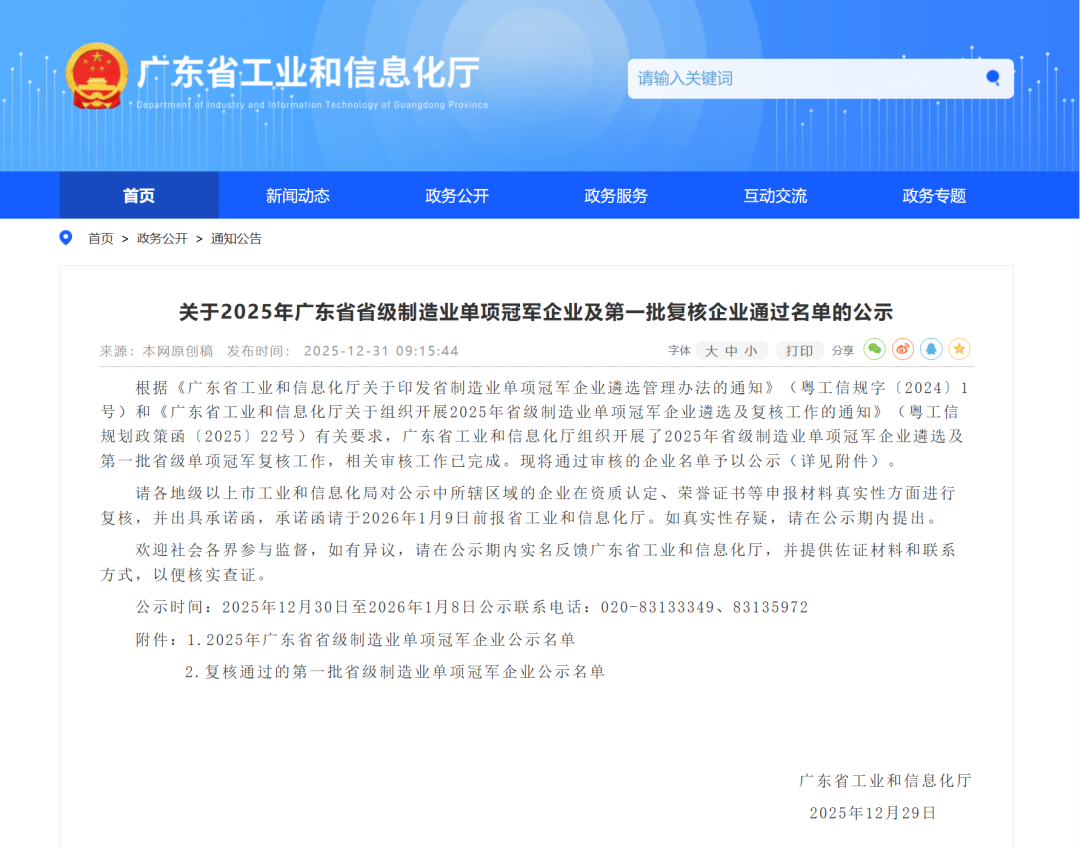Screen dimensions: 1080x848
Task: Open the 互动交流 navigation menu
Action: point(775,196)
